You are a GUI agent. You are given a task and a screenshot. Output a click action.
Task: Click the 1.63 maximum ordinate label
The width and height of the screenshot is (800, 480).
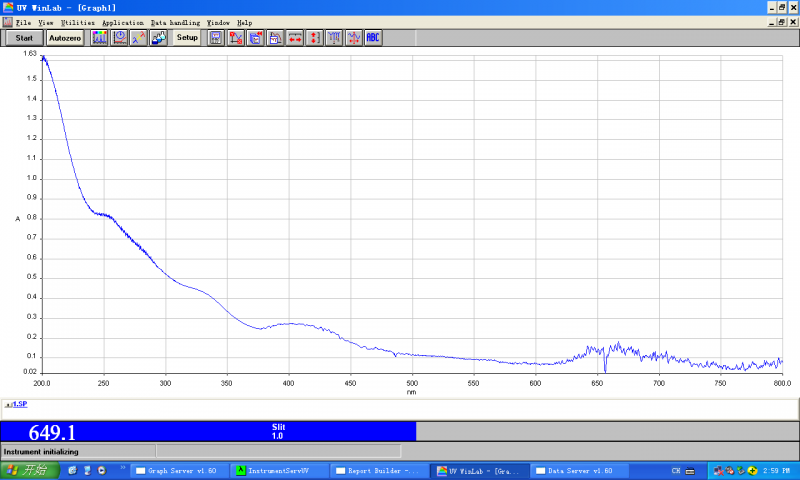(x=30, y=54)
